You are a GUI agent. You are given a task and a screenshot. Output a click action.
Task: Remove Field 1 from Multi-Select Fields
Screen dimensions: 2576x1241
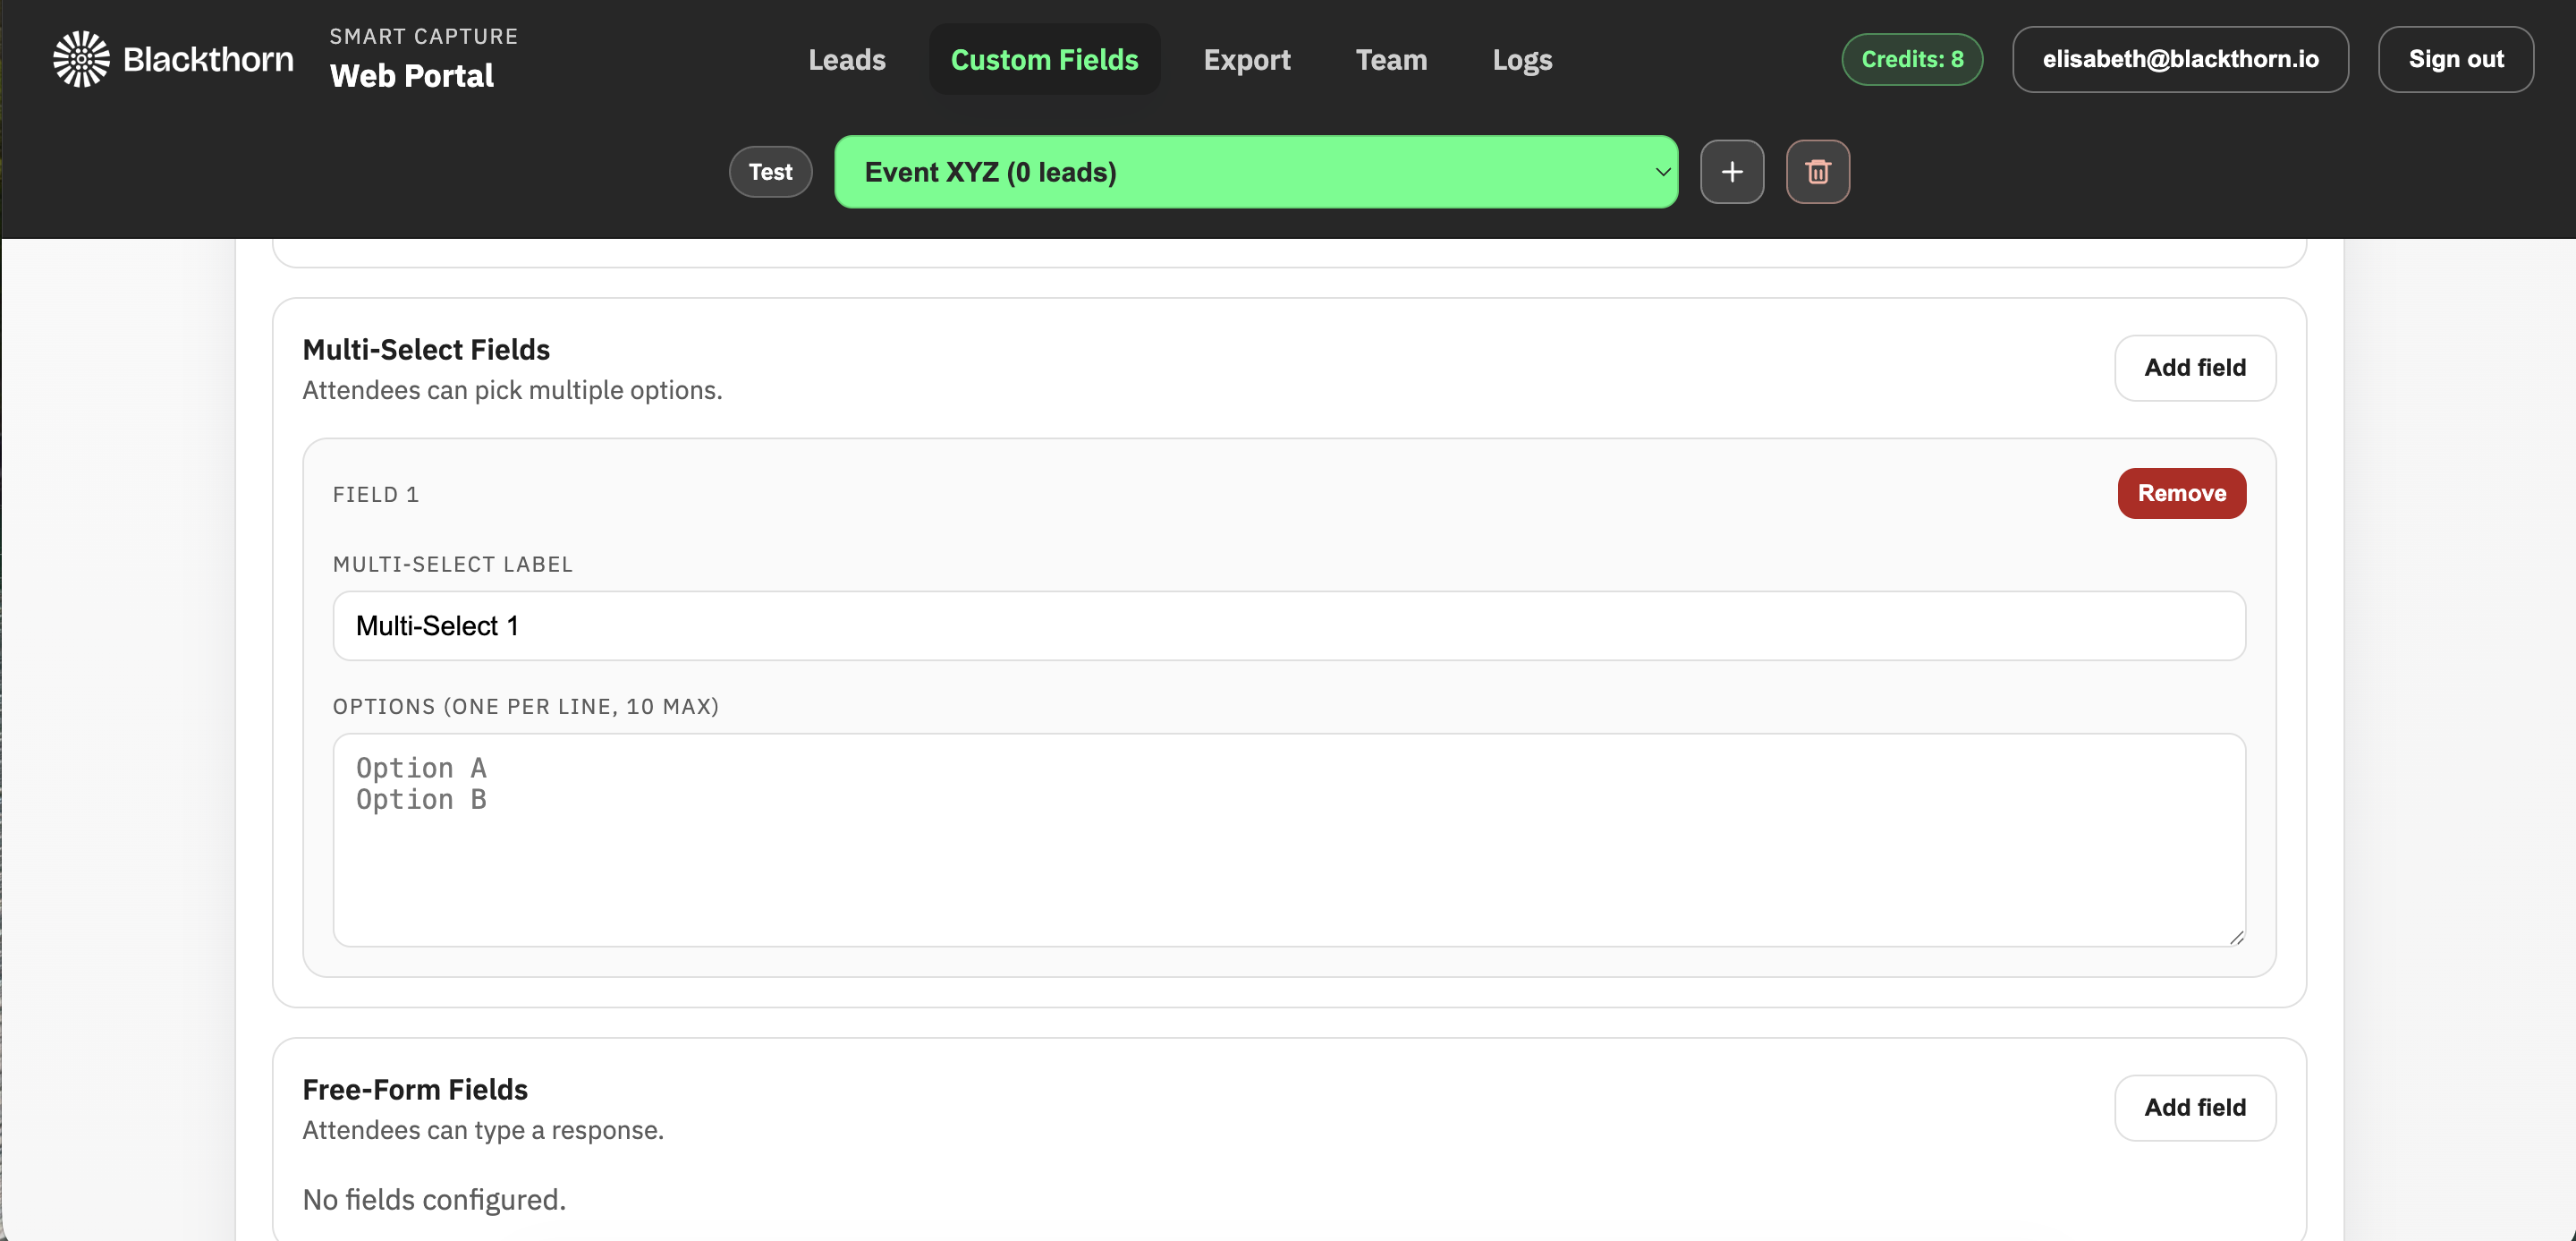(2182, 493)
